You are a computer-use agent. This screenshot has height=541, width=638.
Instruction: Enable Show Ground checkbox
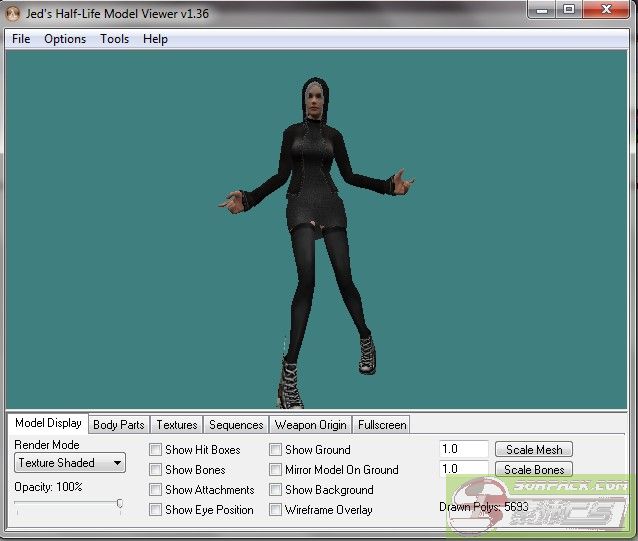pos(275,450)
